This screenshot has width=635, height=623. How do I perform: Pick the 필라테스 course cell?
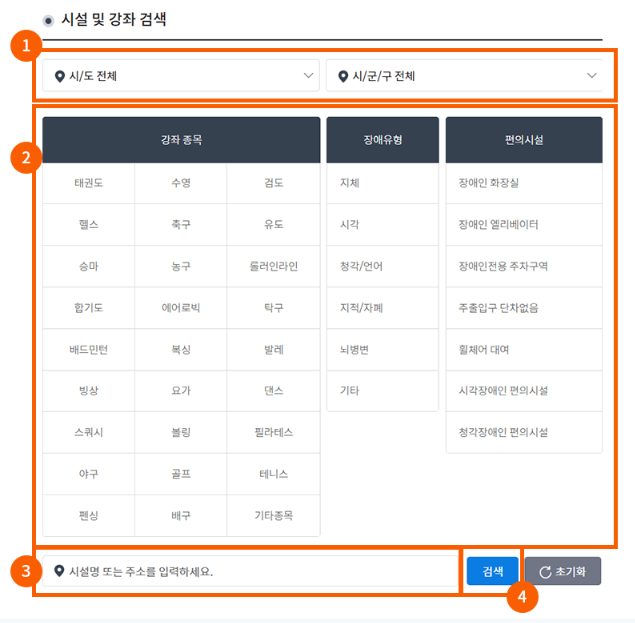coord(274,433)
